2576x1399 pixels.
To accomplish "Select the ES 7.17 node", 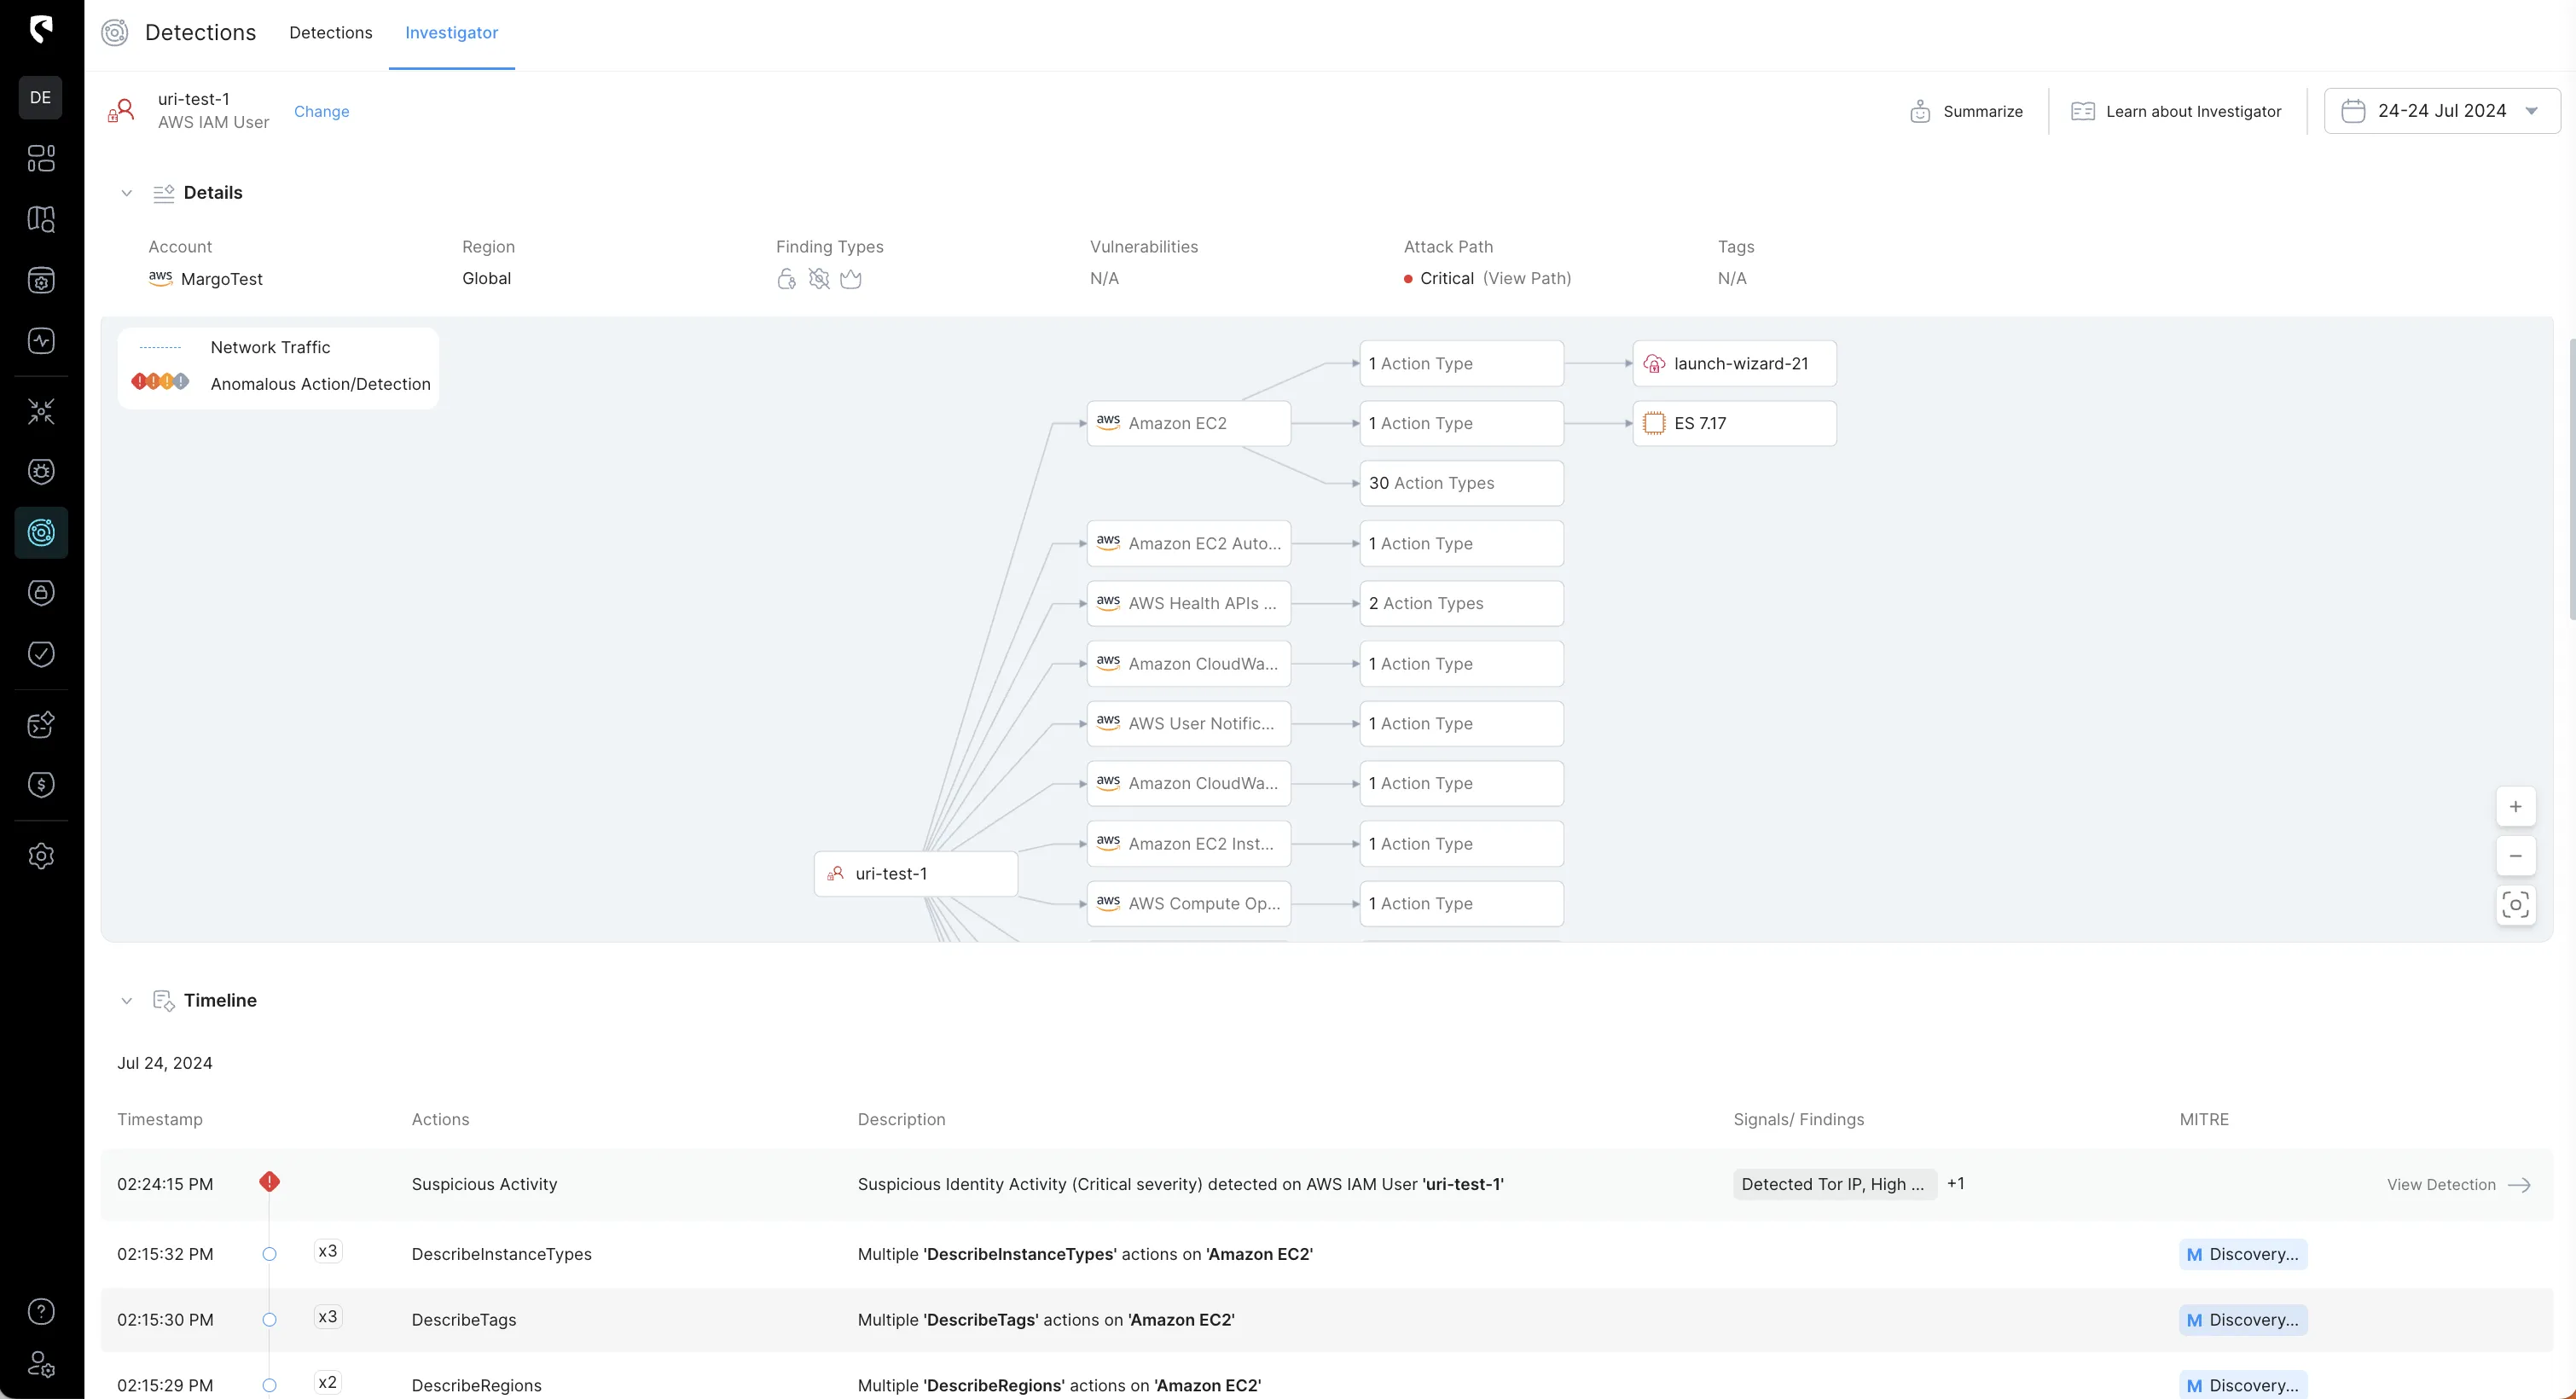I will click(1735, 424).
